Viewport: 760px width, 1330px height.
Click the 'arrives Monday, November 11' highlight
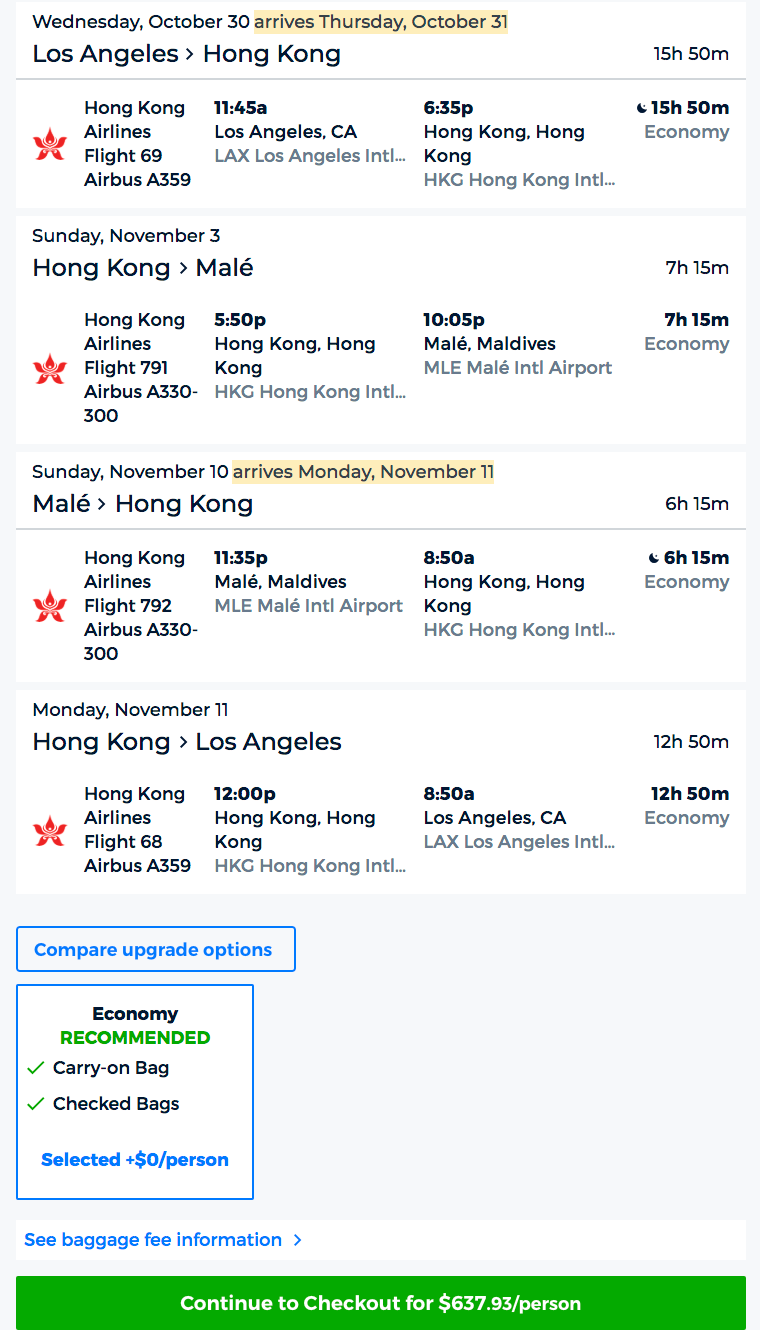point(363,472)
